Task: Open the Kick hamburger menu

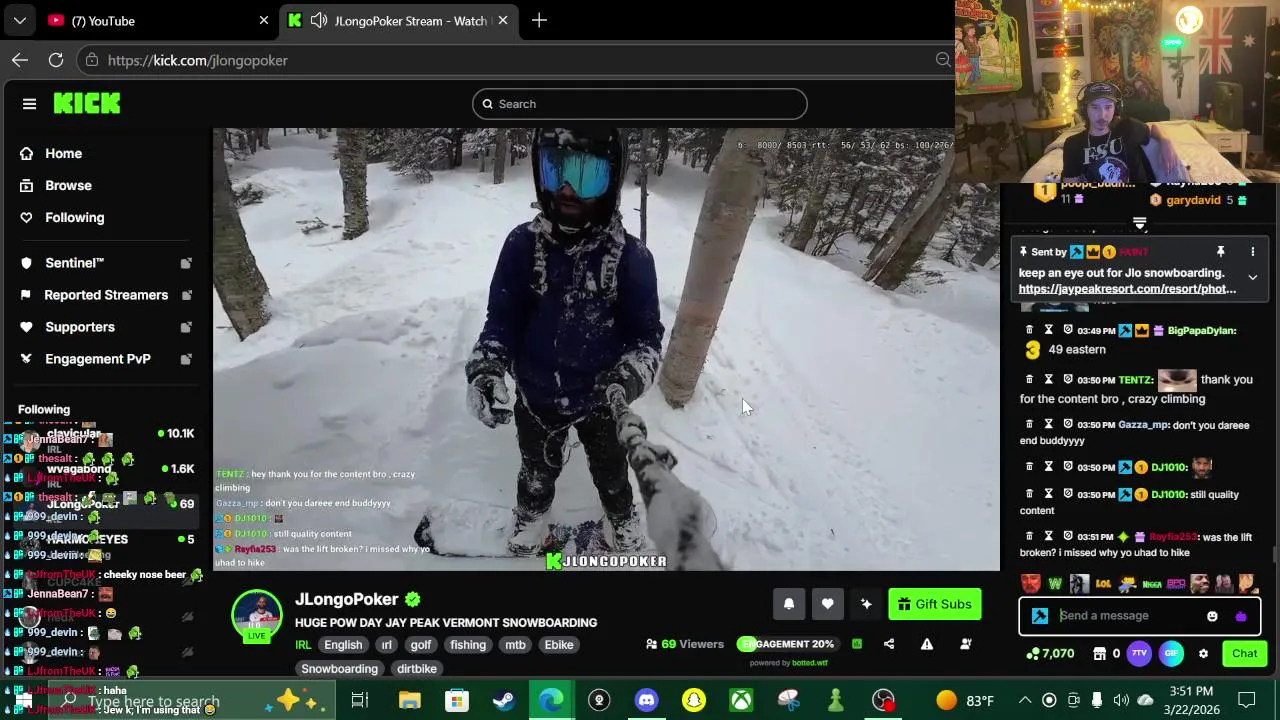Action: point(29,104)
